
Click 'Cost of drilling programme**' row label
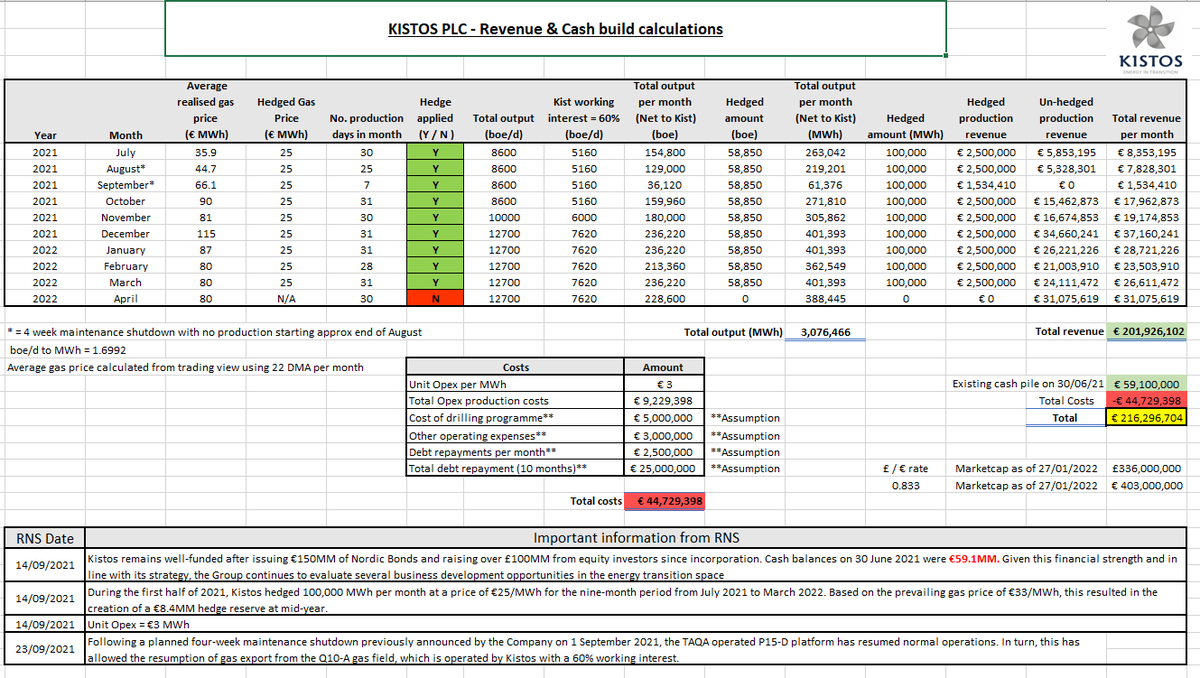pyautogui.click(x=516, y=418)
